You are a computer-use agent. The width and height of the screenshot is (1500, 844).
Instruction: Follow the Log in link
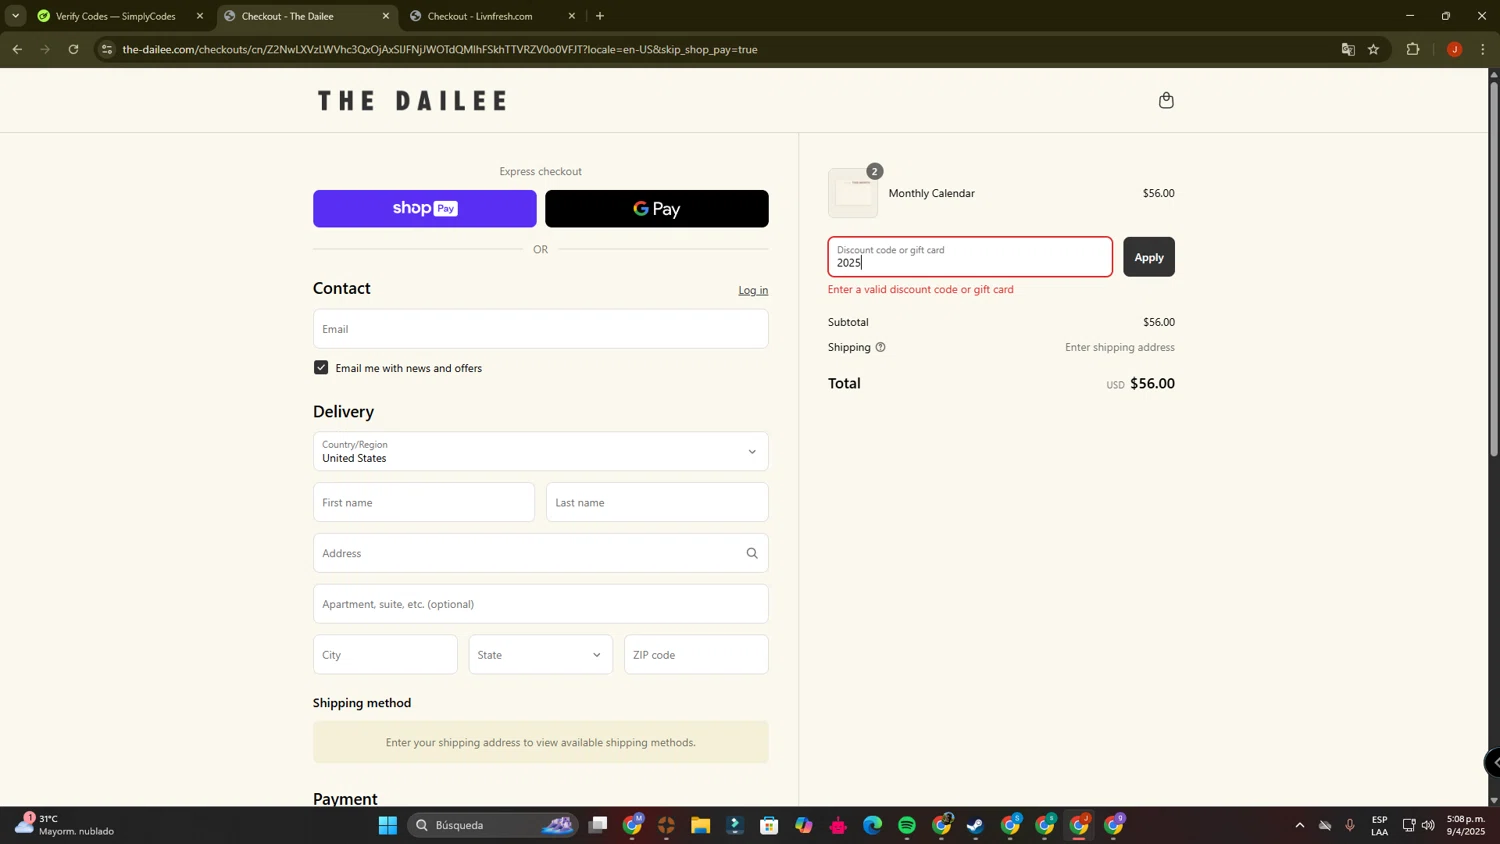[753, 290]
